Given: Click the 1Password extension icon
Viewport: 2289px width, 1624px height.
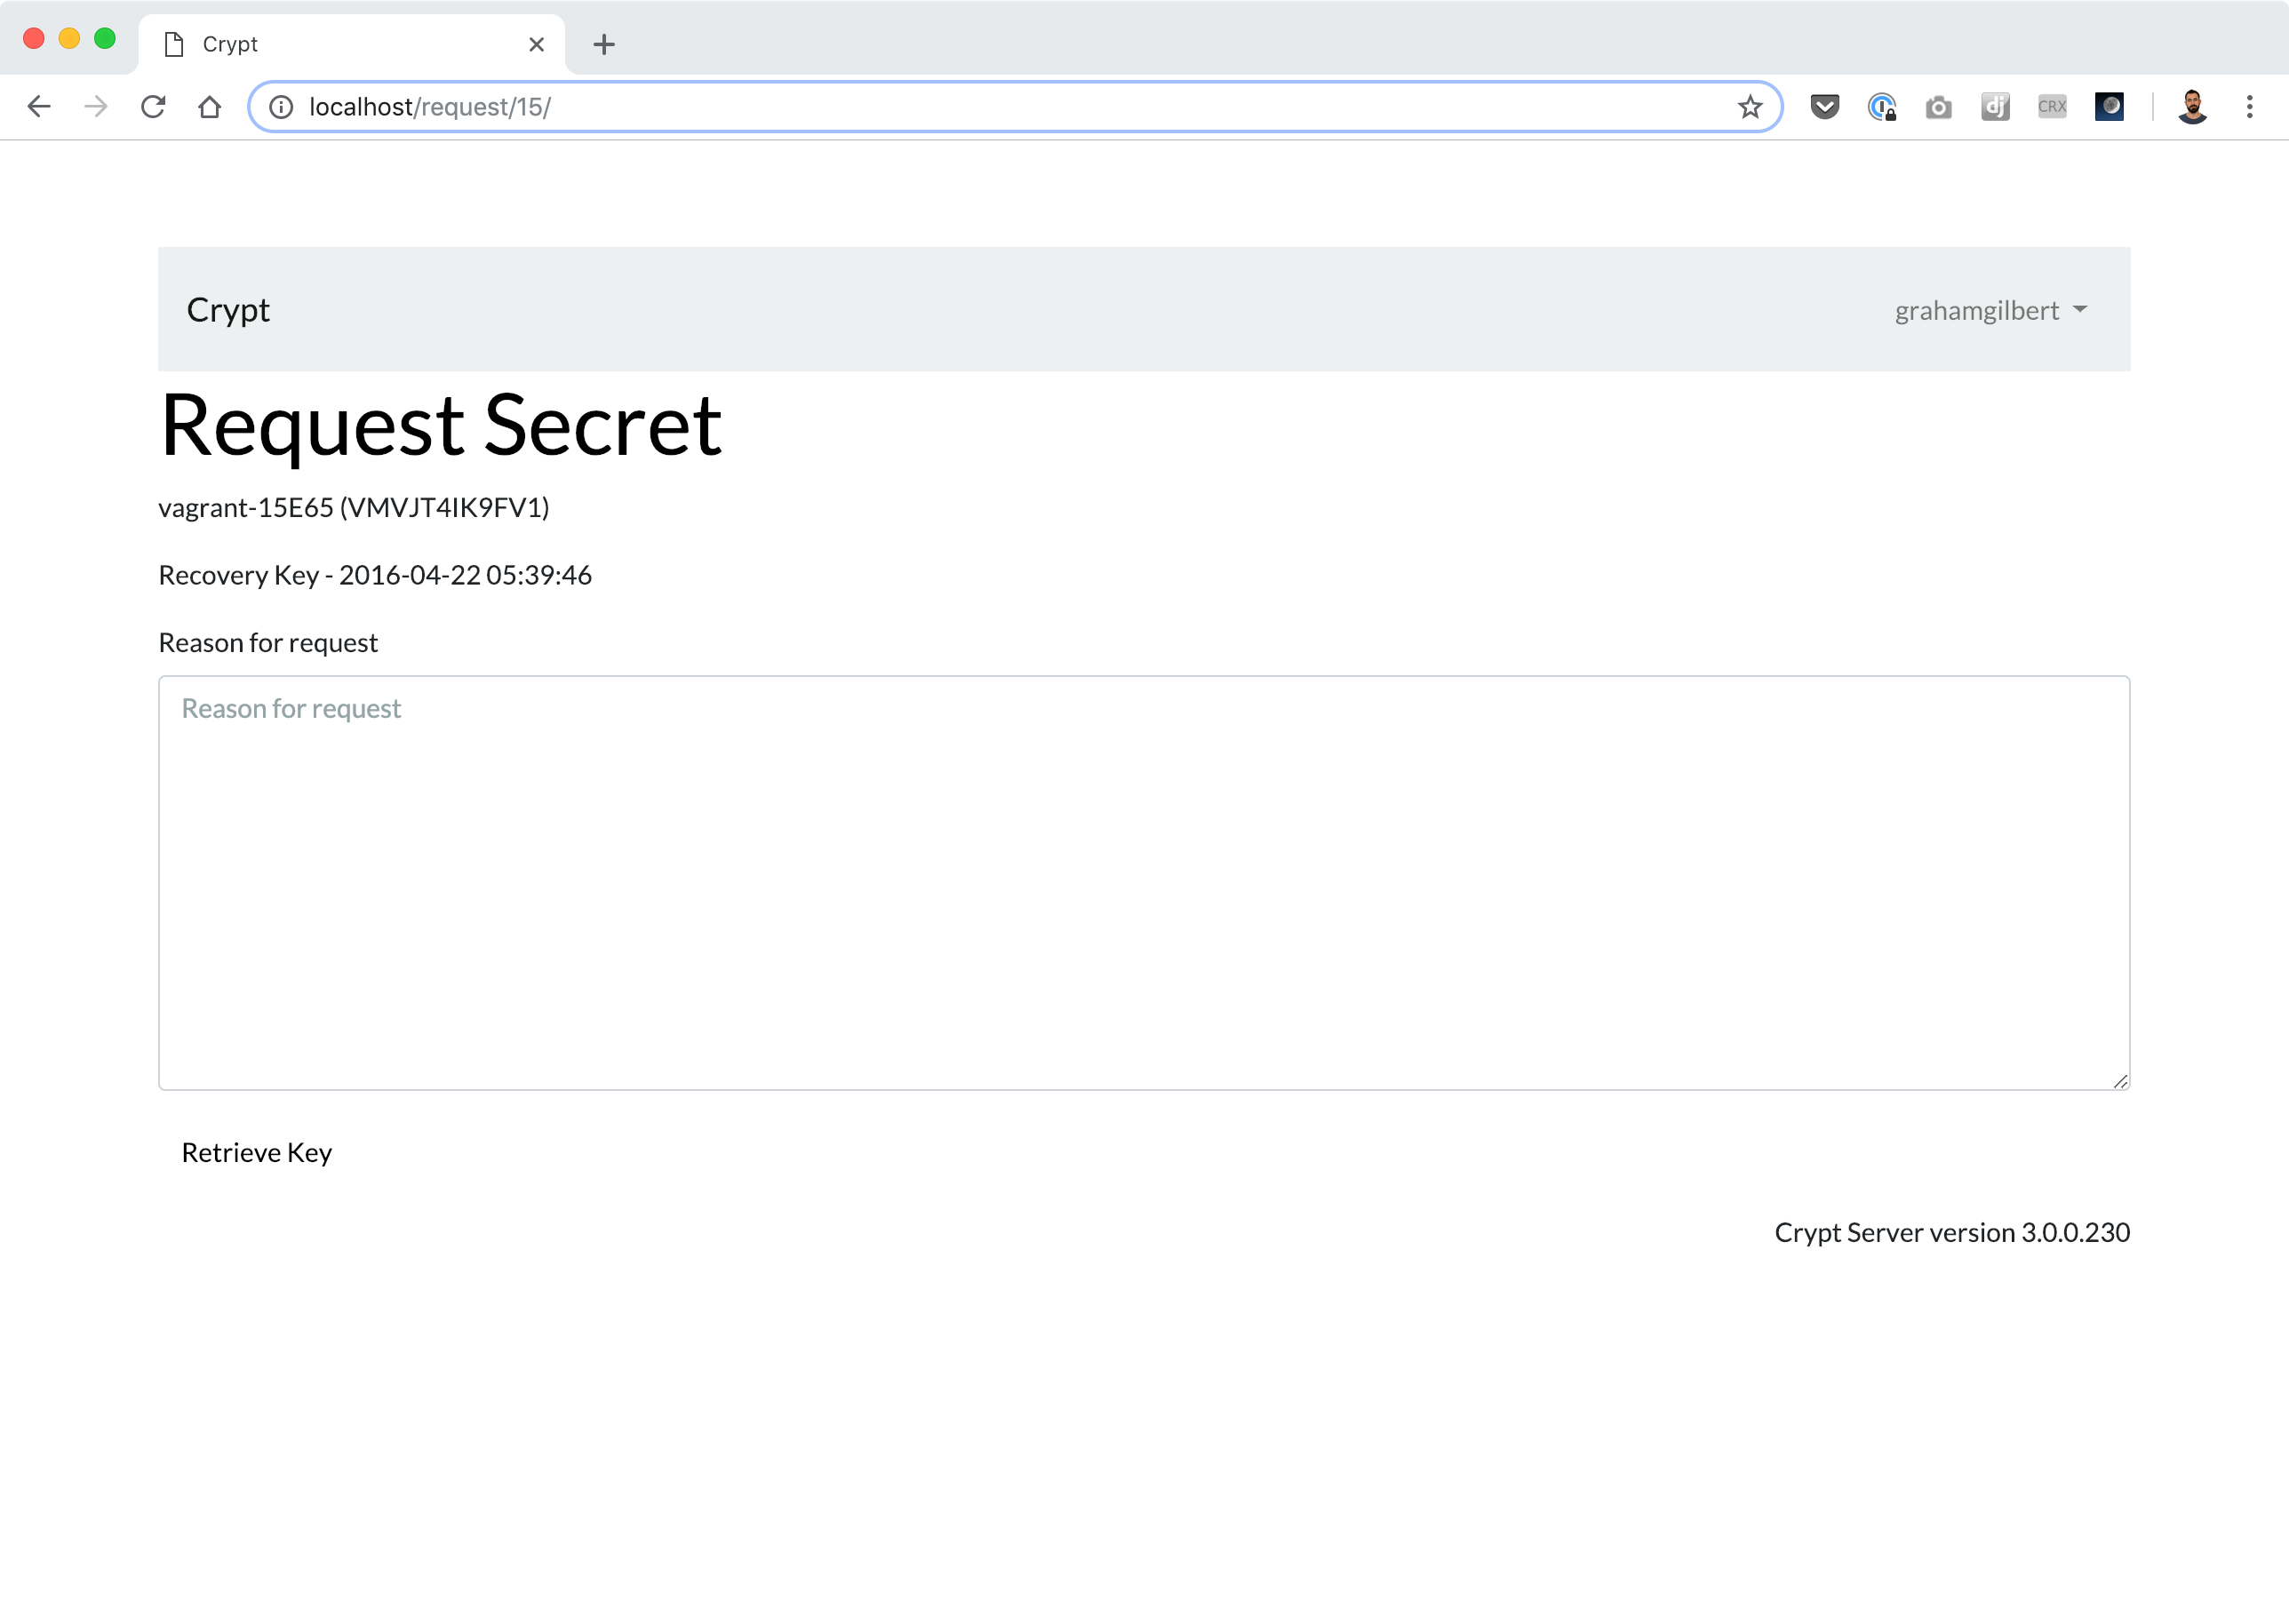Looking at the screenshot, I should tap(1882, 107).
